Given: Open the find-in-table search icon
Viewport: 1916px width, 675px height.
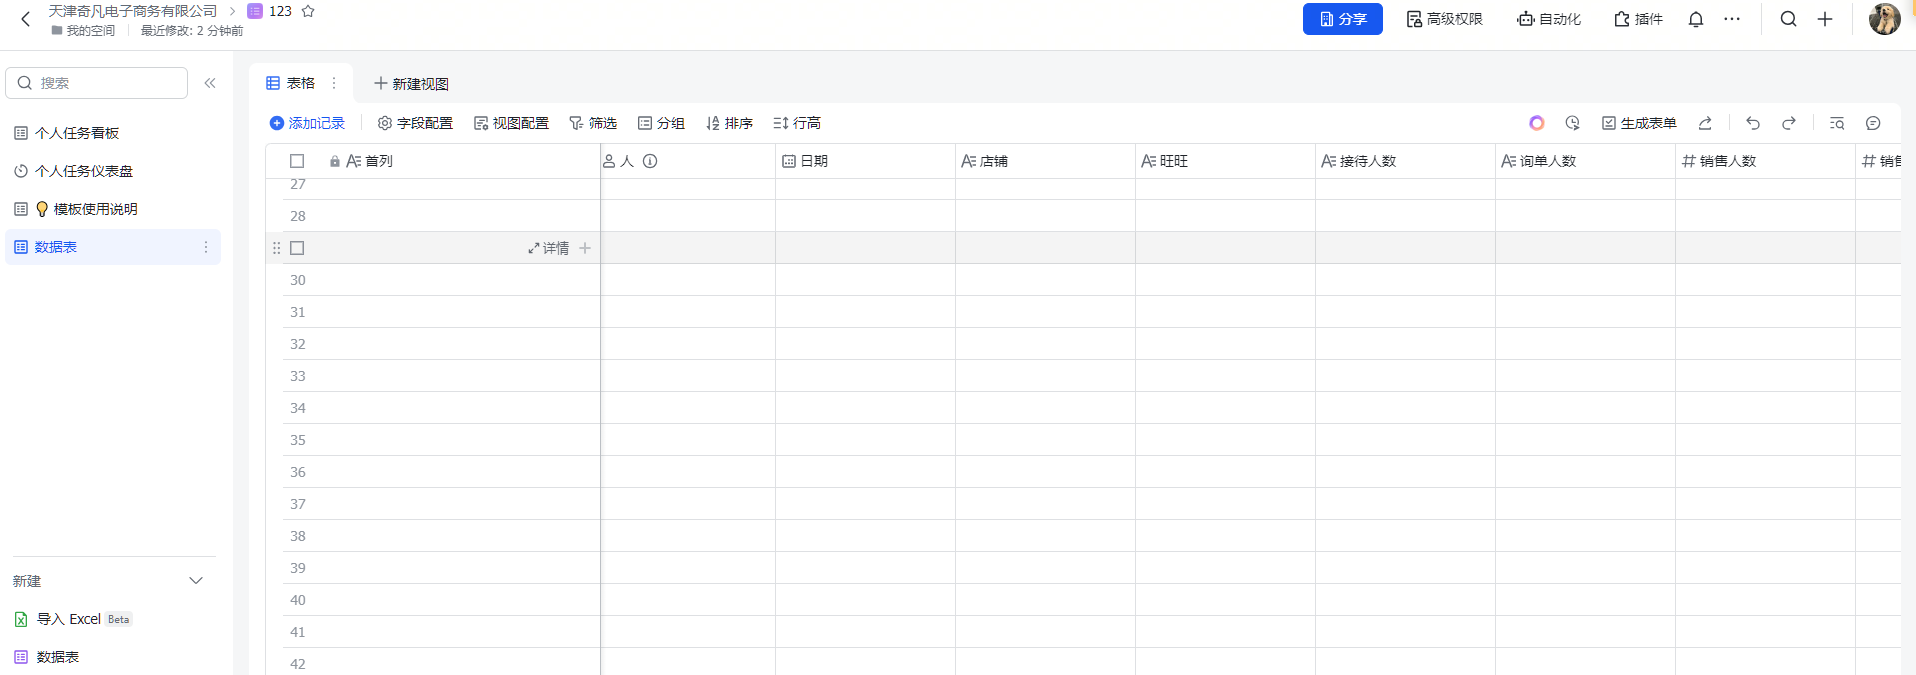Looking at the screenshot, I should click(x=1837, y=123).
